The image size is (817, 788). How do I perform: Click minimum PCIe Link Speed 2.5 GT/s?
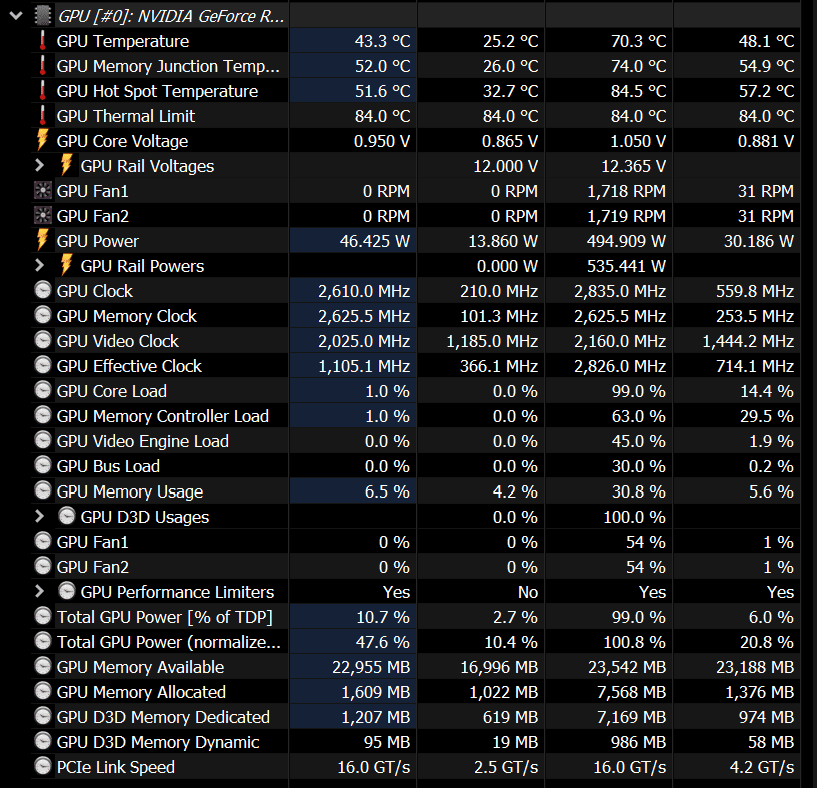pos(505,767)
